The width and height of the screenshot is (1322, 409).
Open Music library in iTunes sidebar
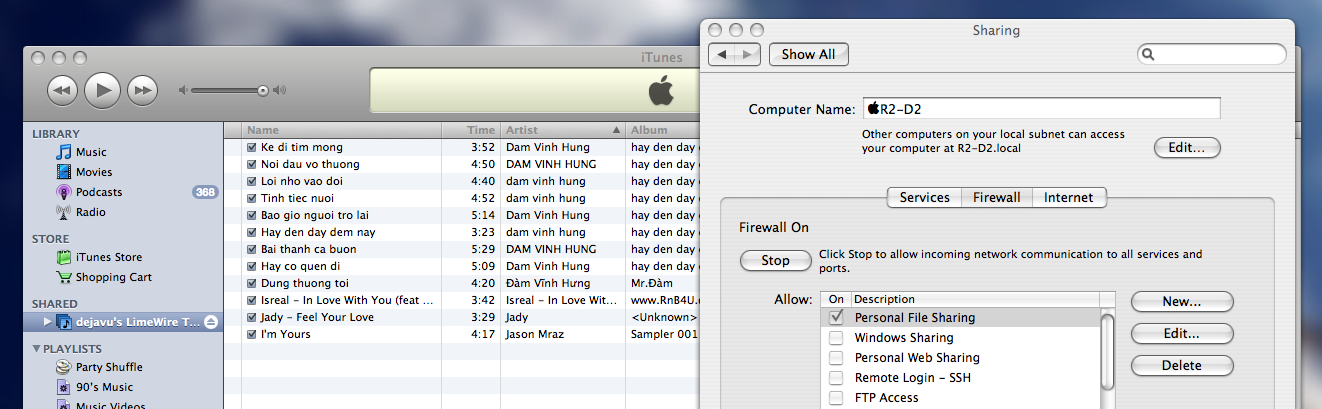pyautogui.click(x=91, y=152)
